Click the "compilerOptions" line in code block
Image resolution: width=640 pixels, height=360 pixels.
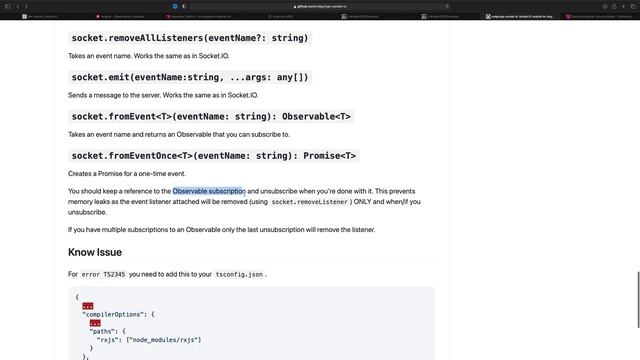(118, 314)
